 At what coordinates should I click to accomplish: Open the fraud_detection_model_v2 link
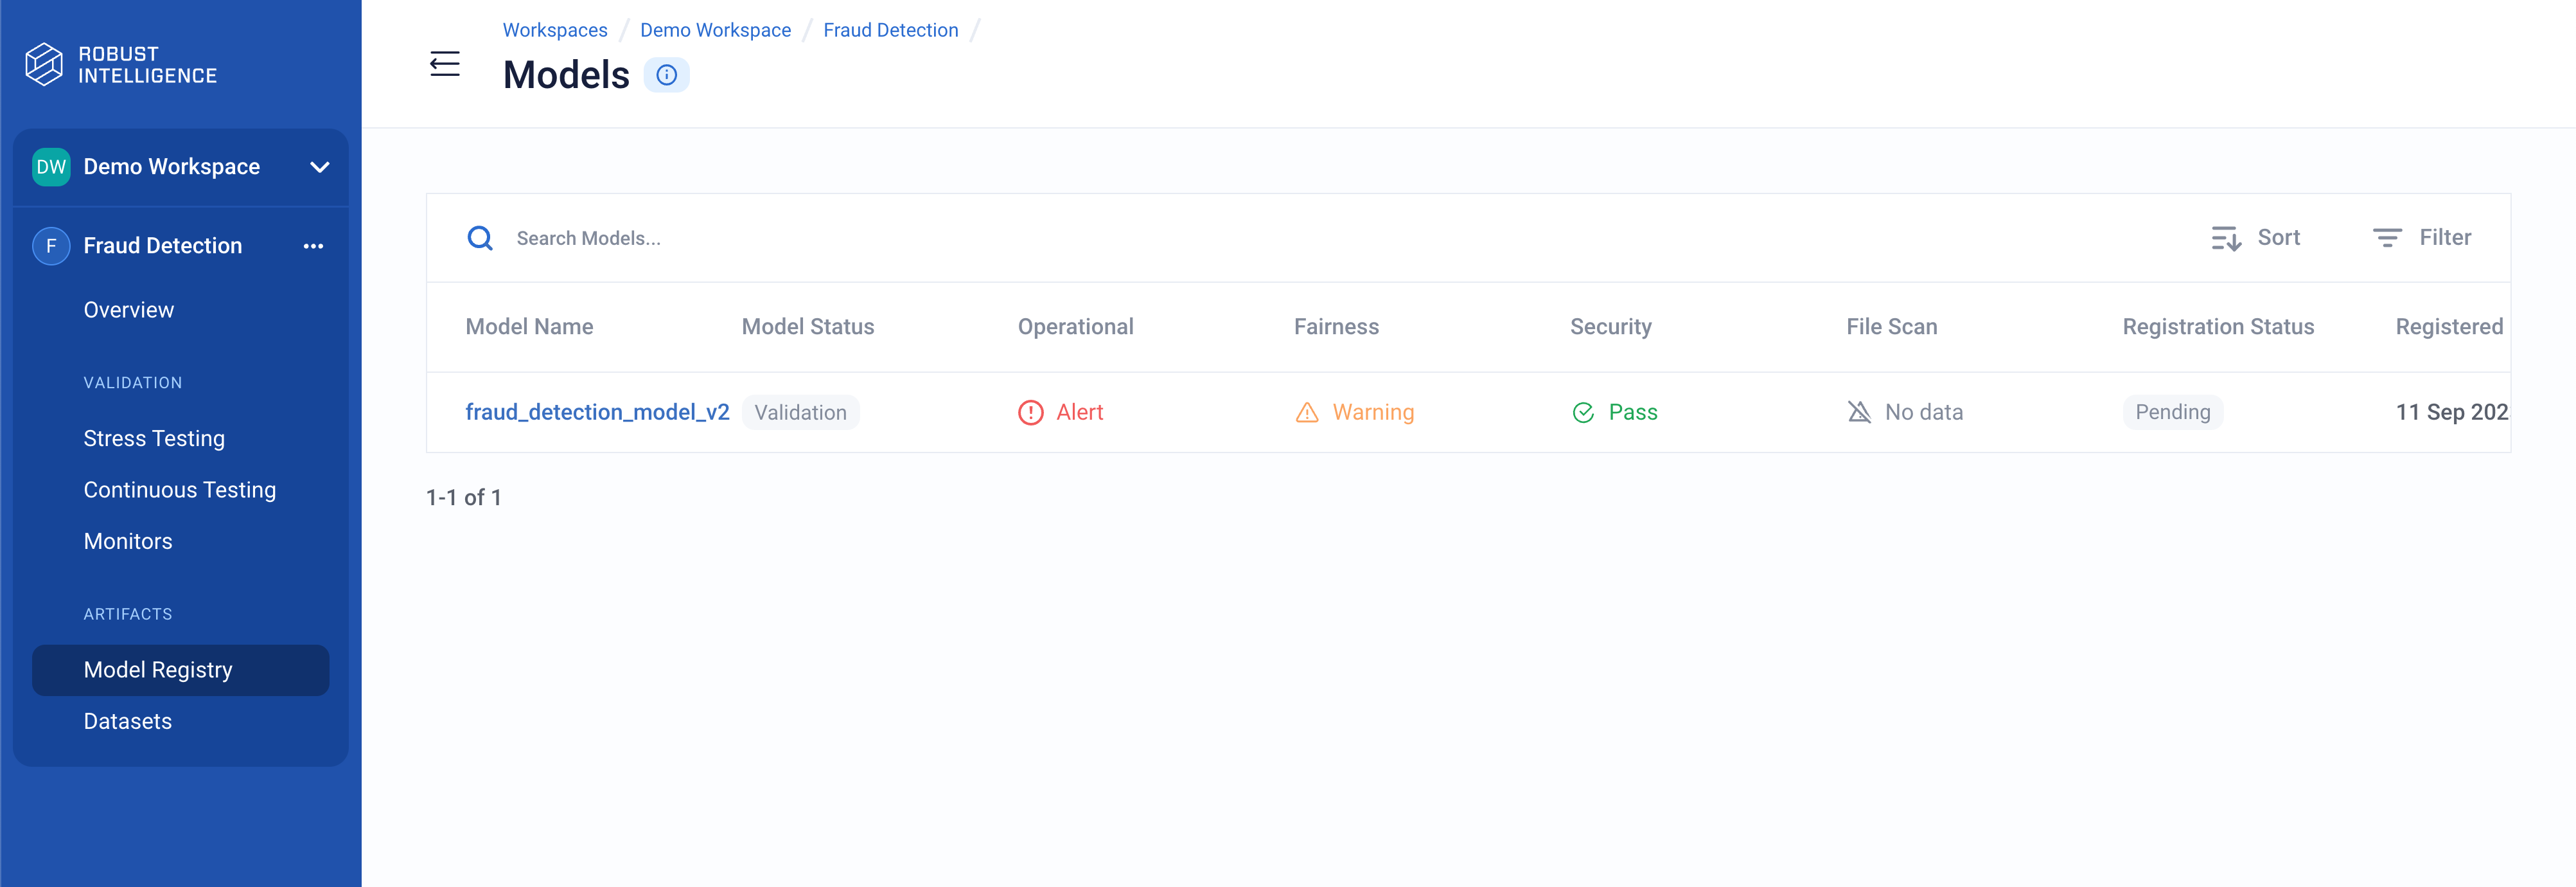click(597, 412)
